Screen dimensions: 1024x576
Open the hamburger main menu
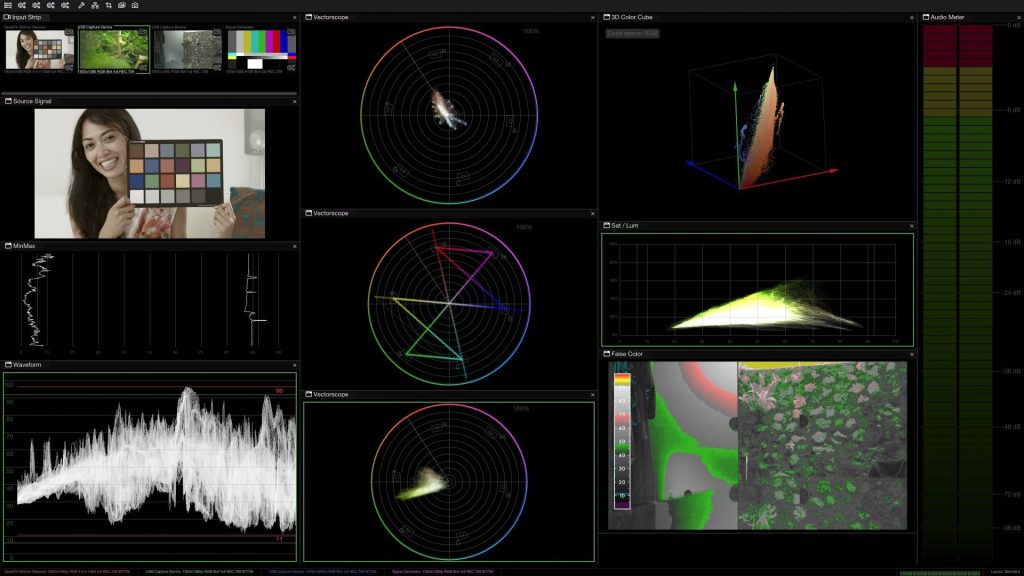(7, 5)
